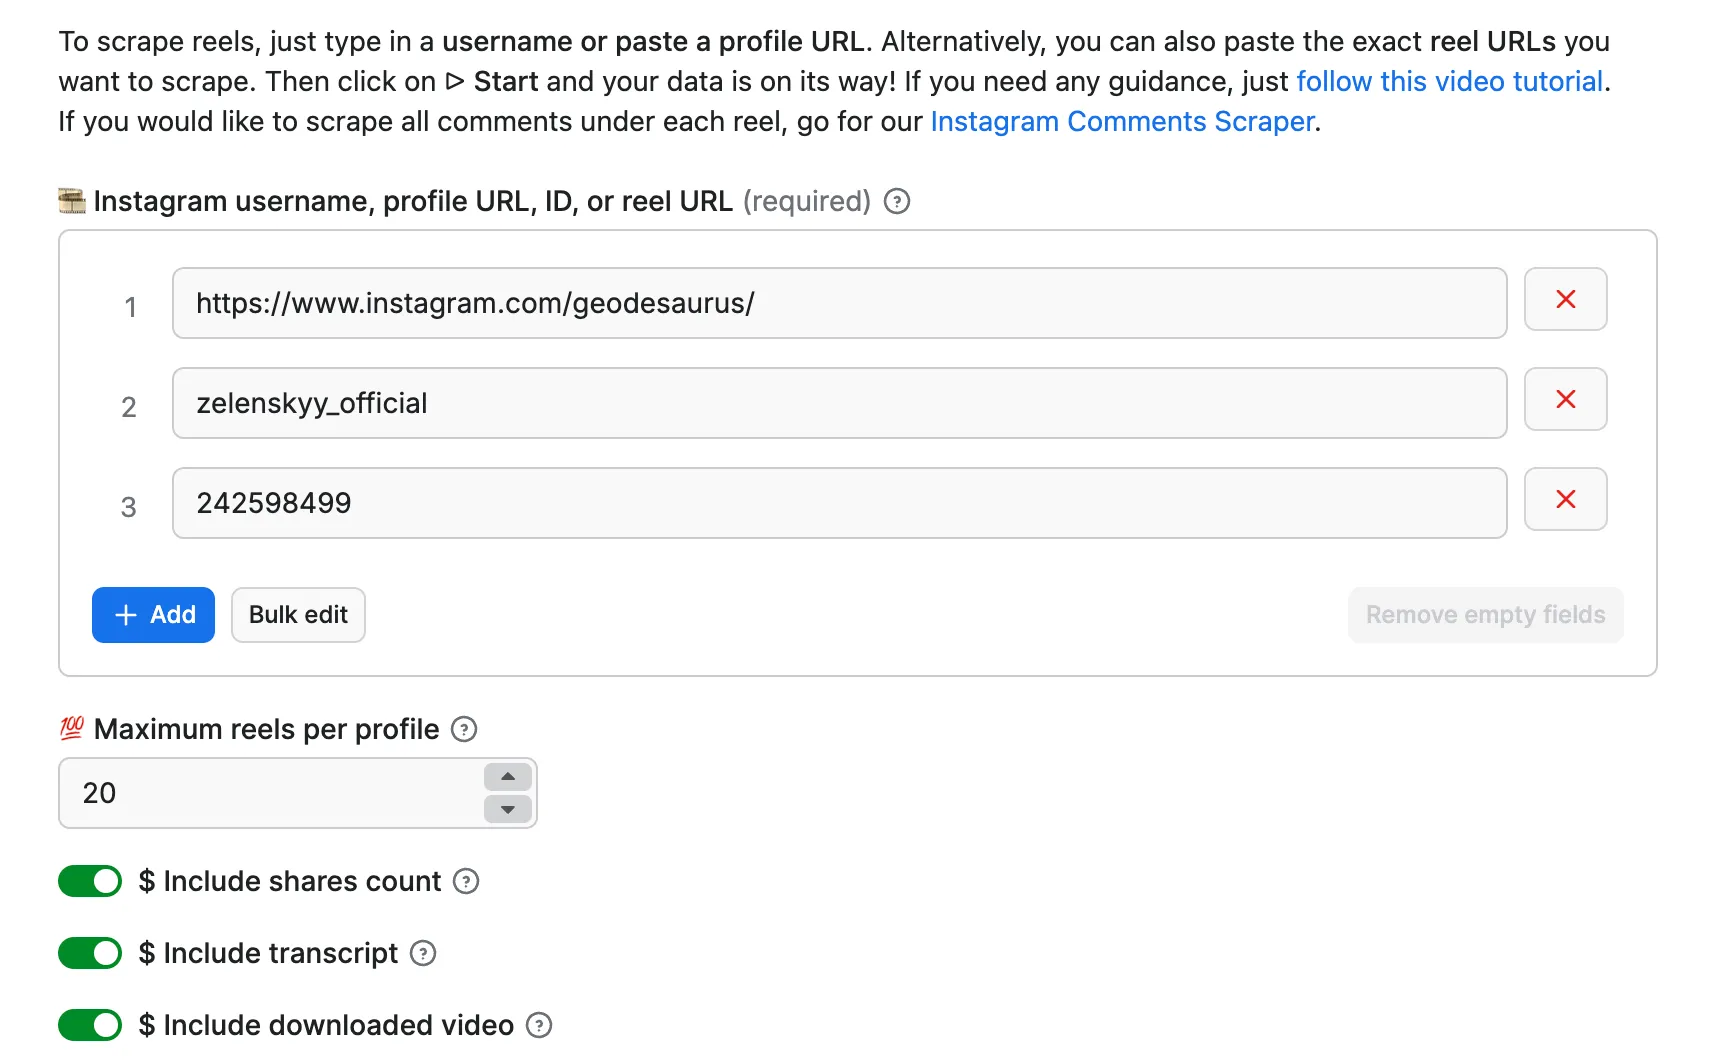This screenshot has width=1714, height=1064.
Task: Follow the video tutorial link
Action: pyautogui.click(x=1449, y=81)
